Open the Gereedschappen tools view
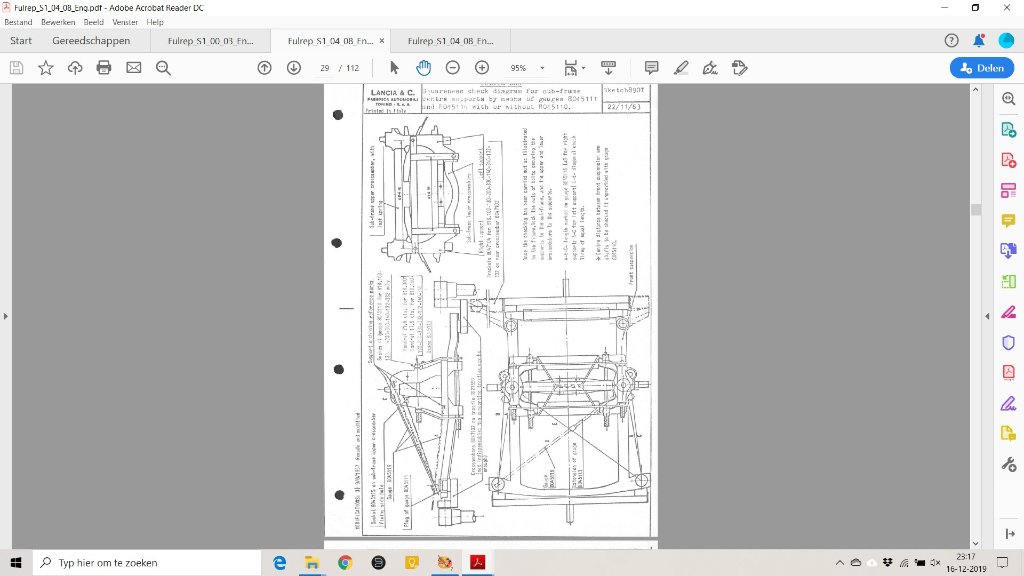The height and width of the screenshot is (576, 1024). pos(91,41)
